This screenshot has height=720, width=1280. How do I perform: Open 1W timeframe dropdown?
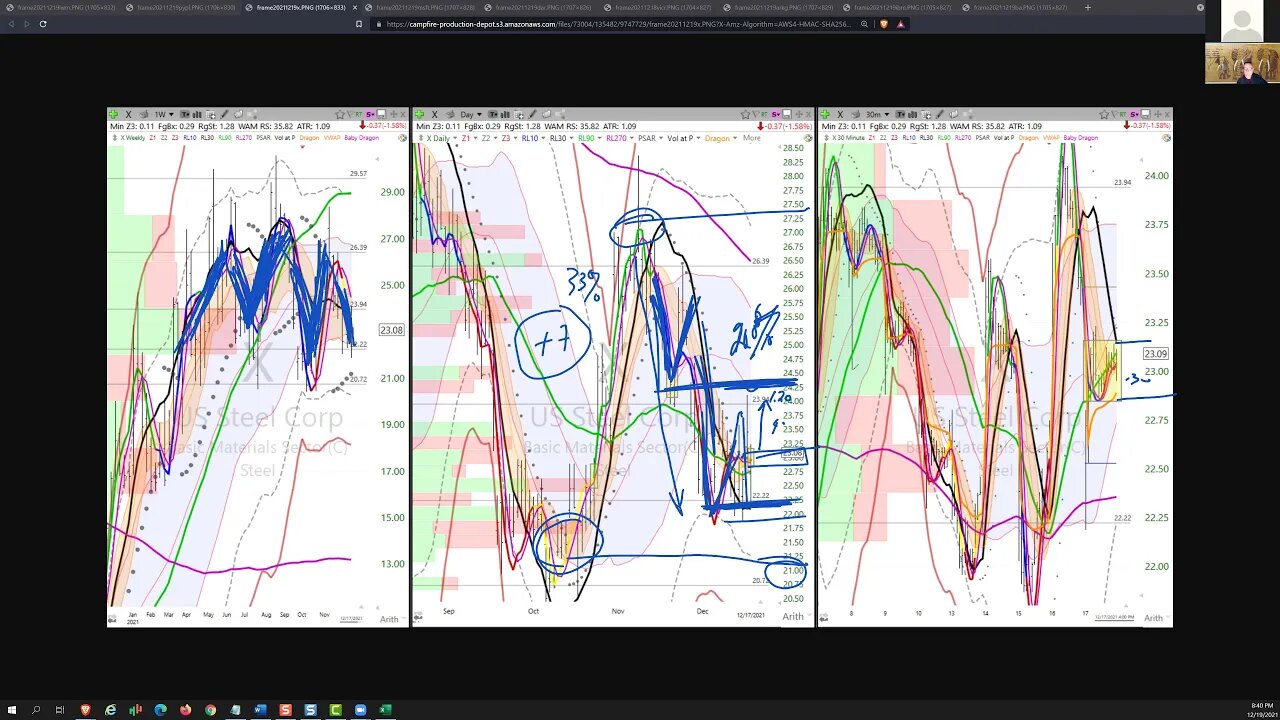click(x=164, y=114)
